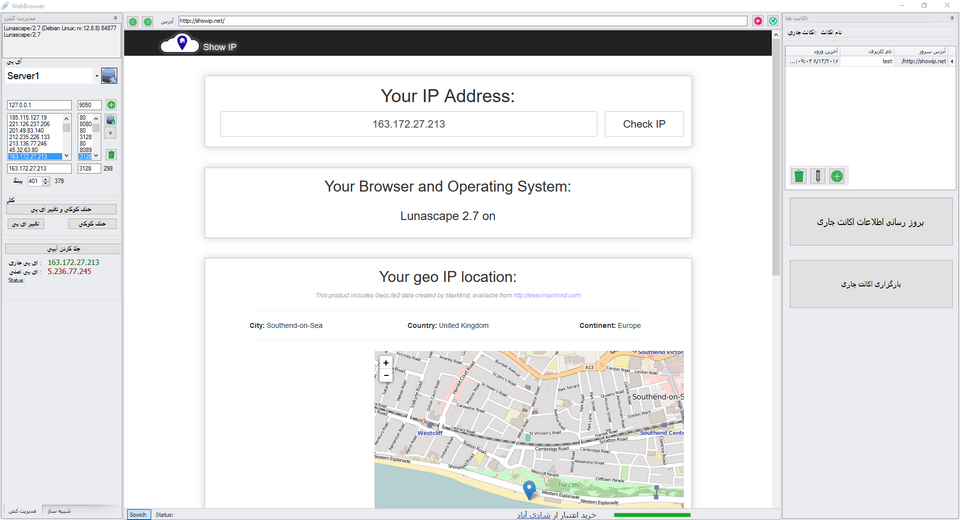
Task: Click the آدرس سرور column header
Action: [x=921, y=52]
